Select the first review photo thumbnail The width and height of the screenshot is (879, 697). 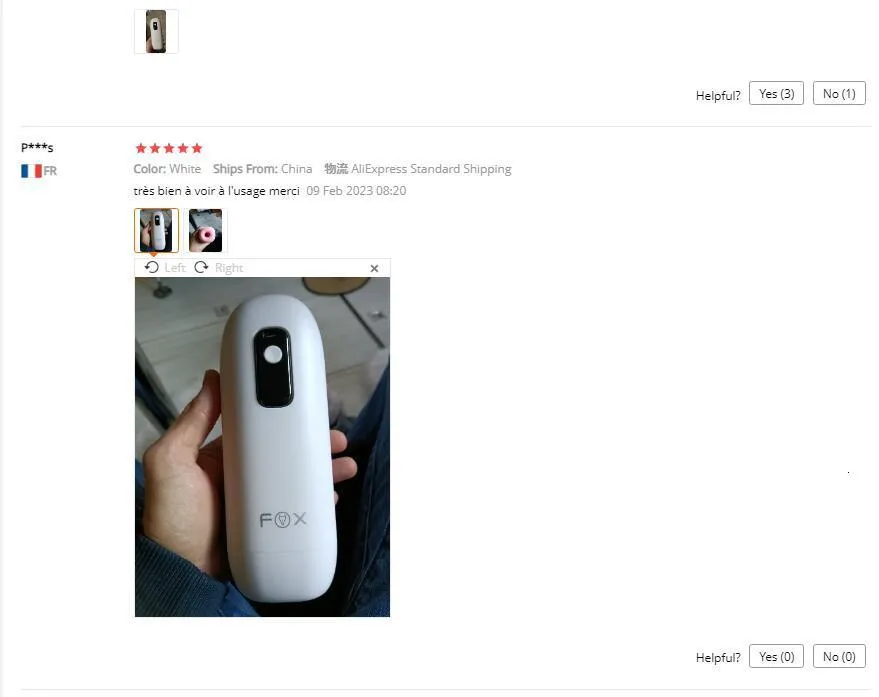[x=156, y=230]
